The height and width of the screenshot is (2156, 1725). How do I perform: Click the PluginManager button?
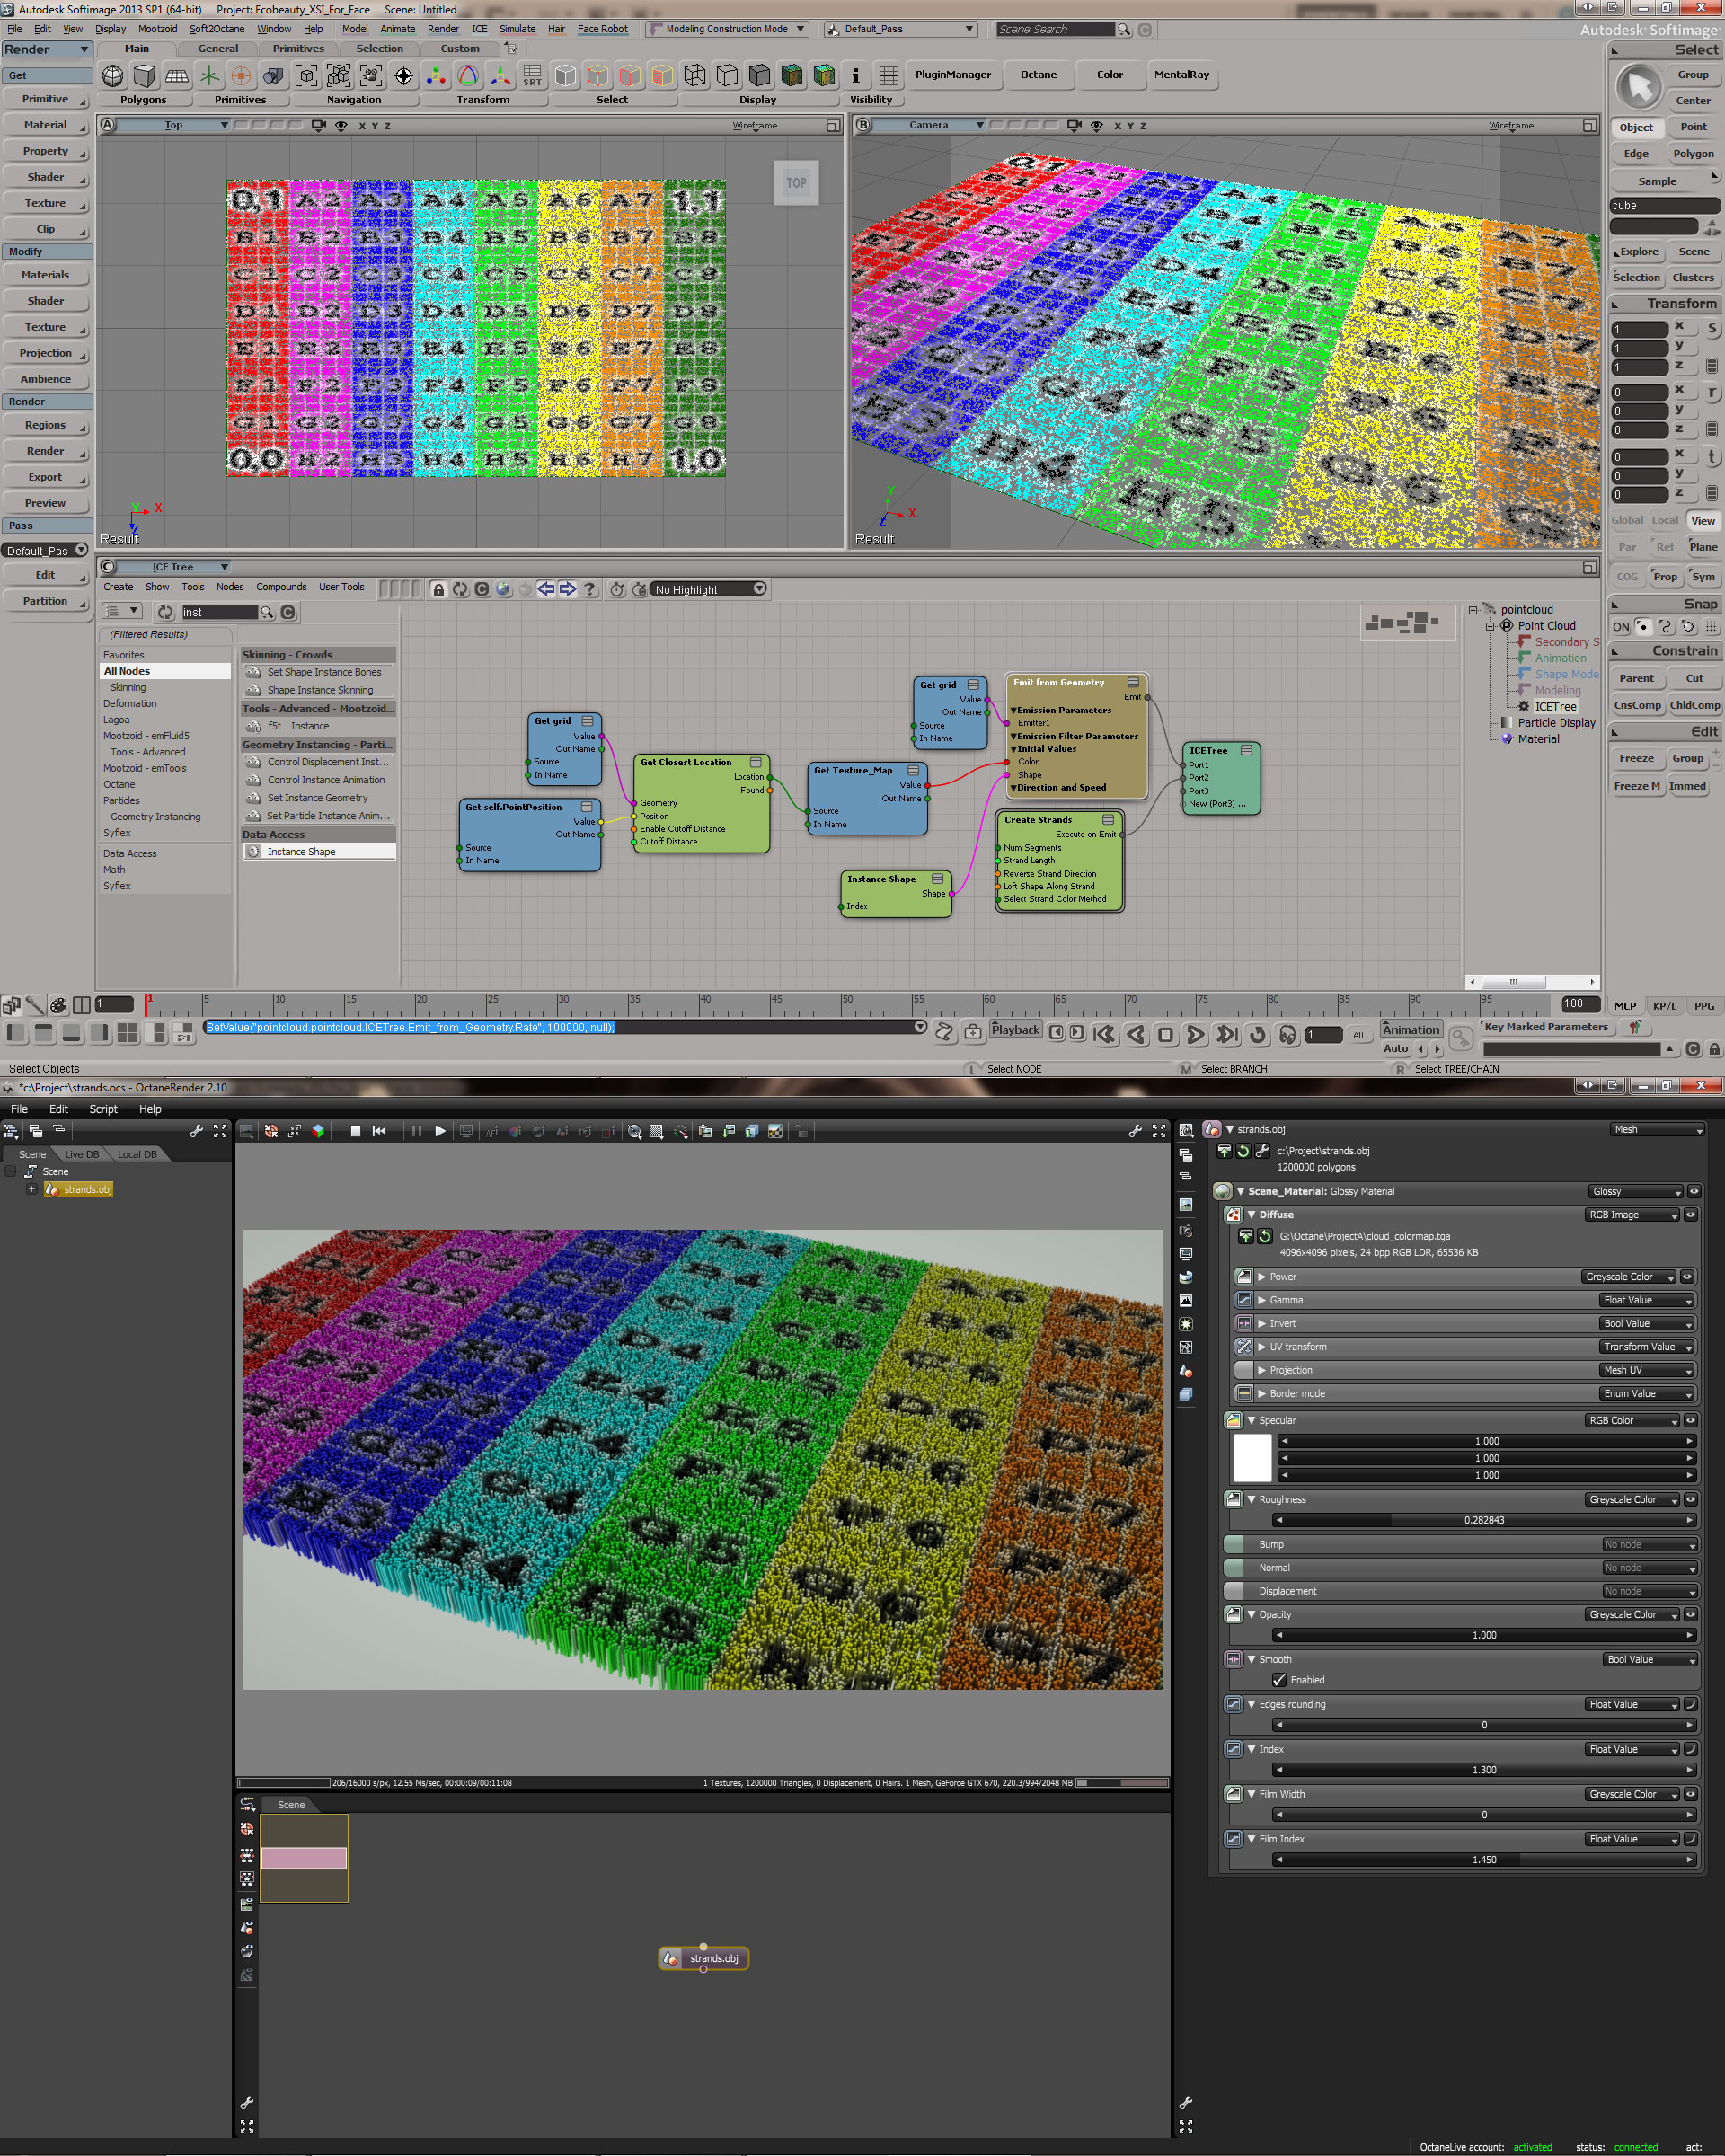click(953, 75)
